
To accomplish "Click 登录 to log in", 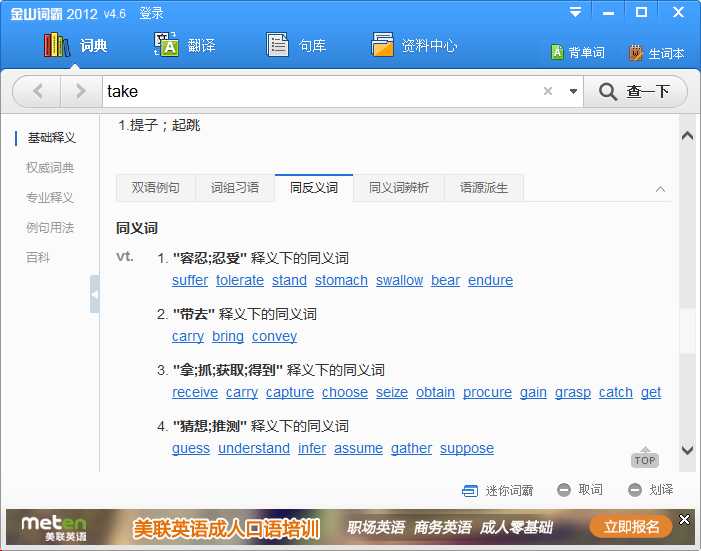I will click(x=151, y=13).
